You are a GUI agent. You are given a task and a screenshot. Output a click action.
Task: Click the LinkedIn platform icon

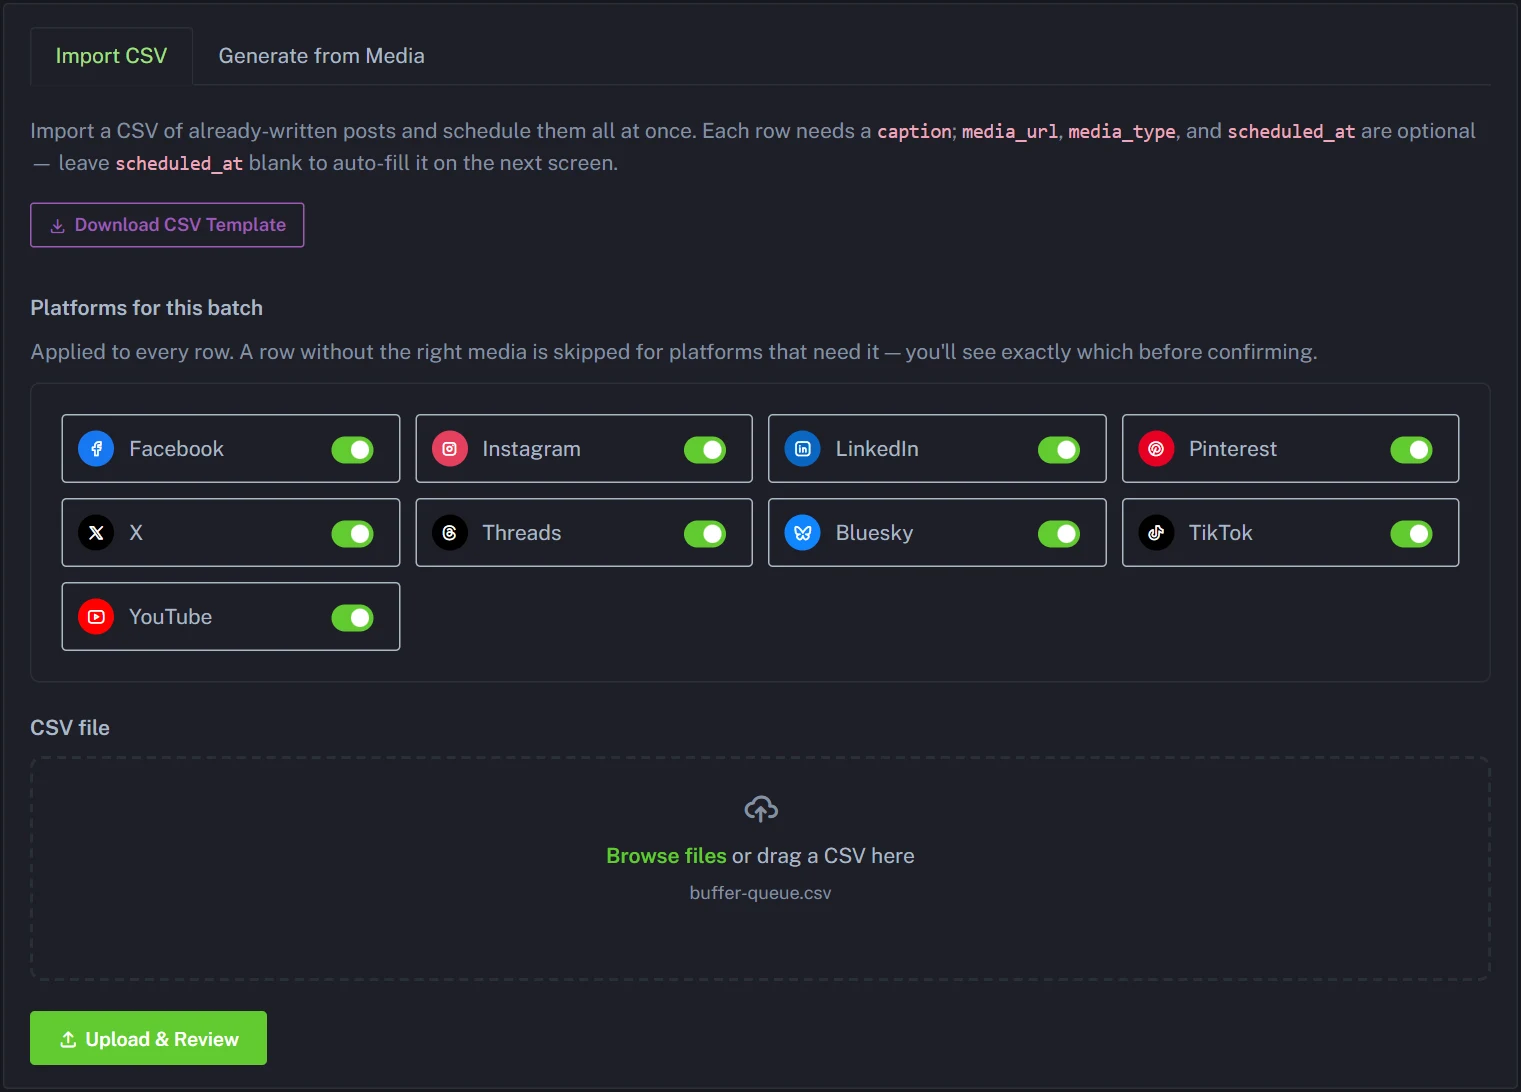click(803, 449)
